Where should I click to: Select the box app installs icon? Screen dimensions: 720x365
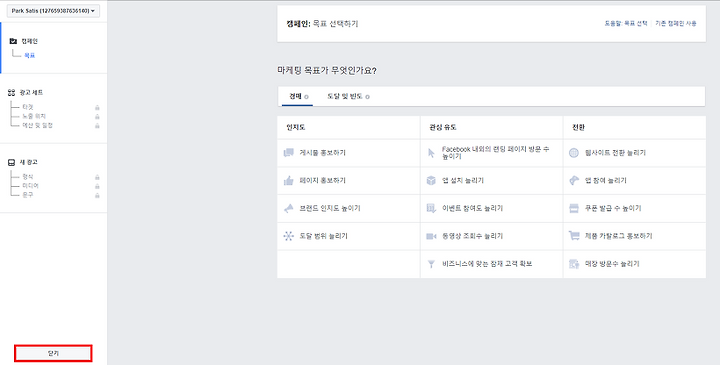click(x=431, y=180)
